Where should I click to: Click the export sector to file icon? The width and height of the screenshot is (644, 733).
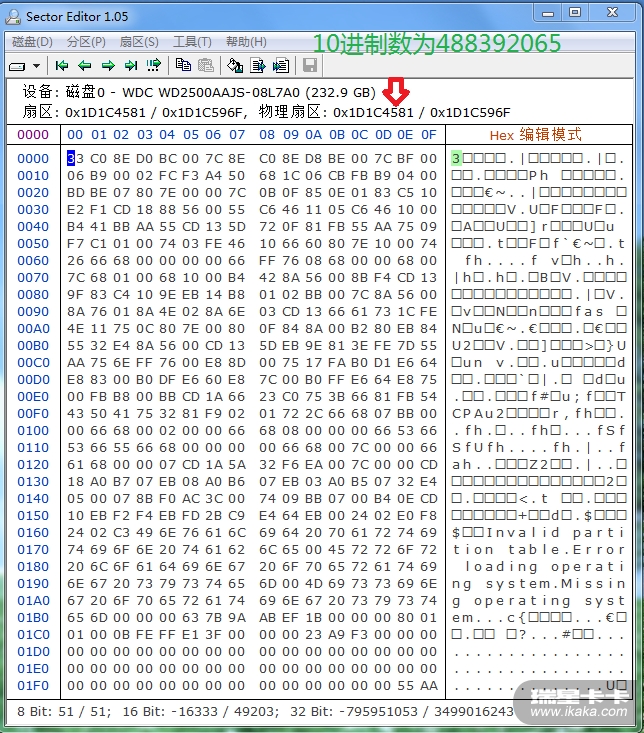[258, 65]
